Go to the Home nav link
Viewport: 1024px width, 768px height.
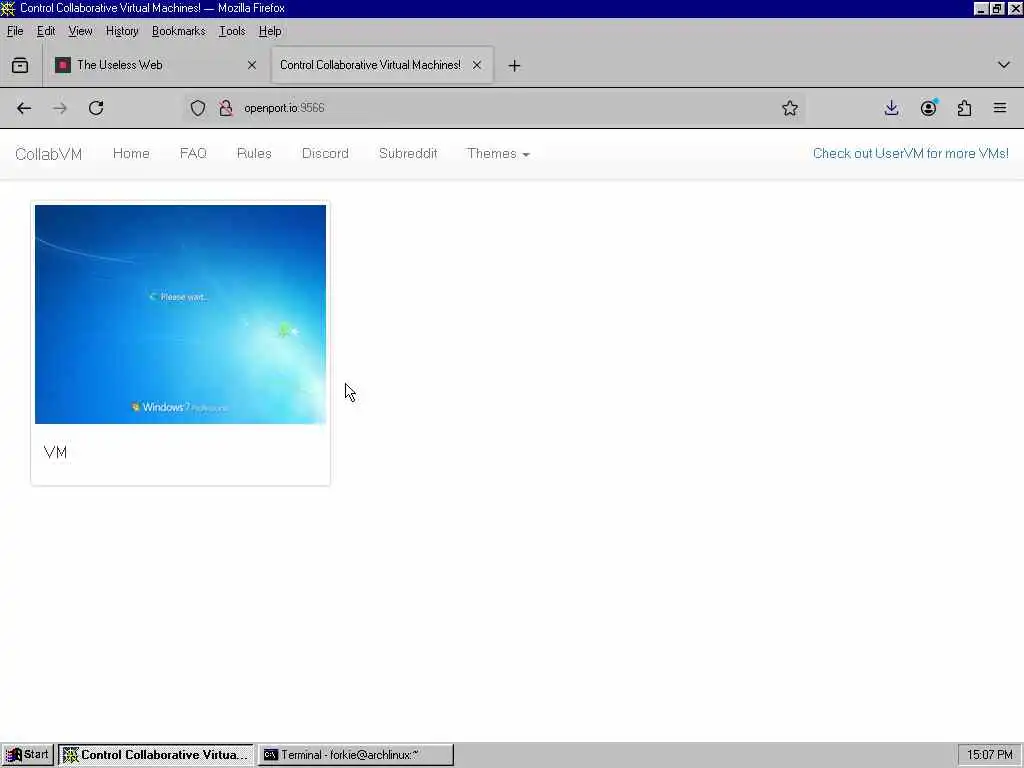click(131, 153)
